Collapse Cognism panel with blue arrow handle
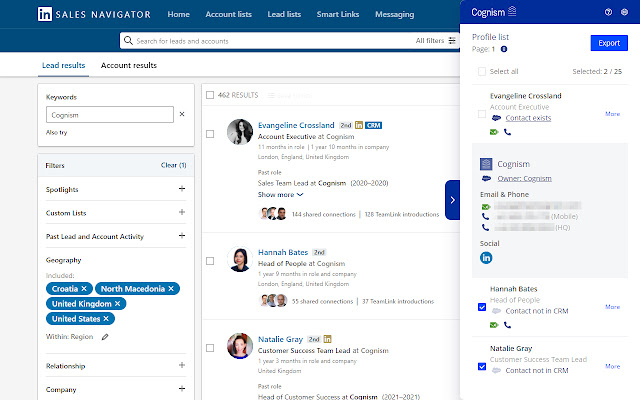The height and width of the screenshot is (400, 640). (452, 200)
